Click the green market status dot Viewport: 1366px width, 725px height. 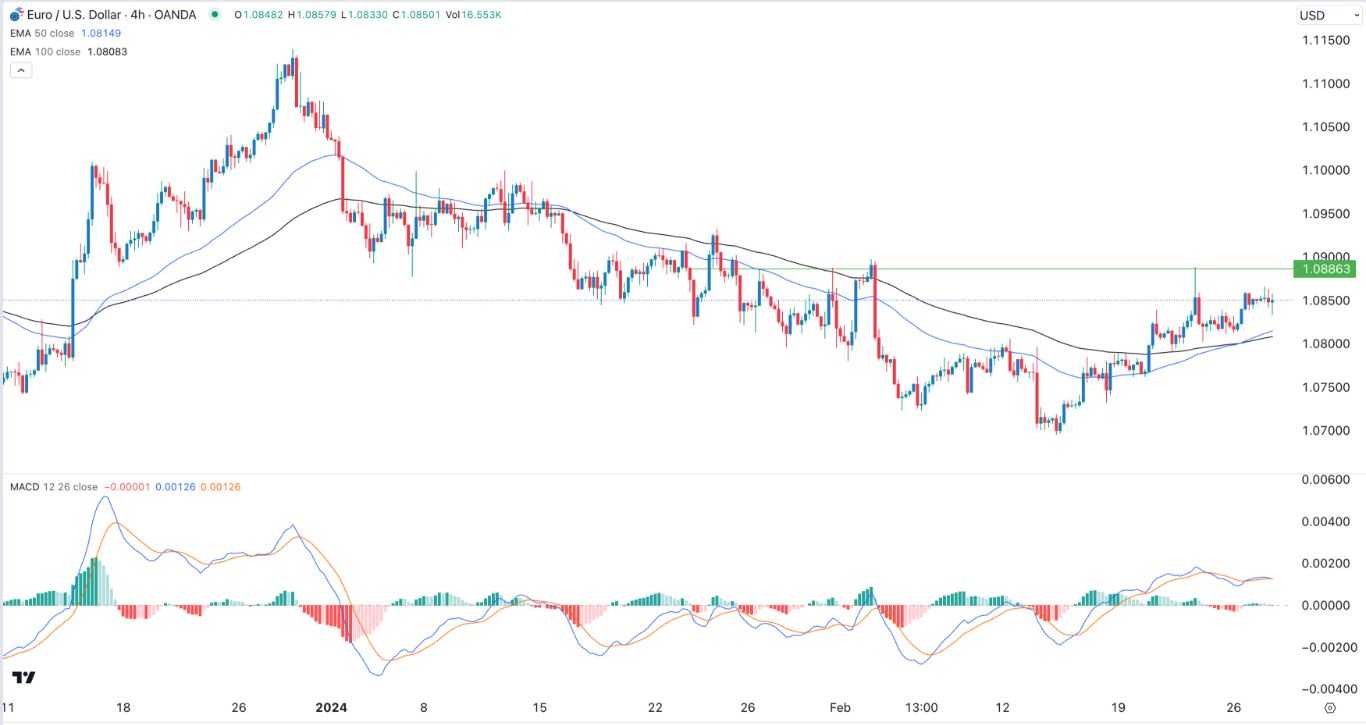(214, 13)
